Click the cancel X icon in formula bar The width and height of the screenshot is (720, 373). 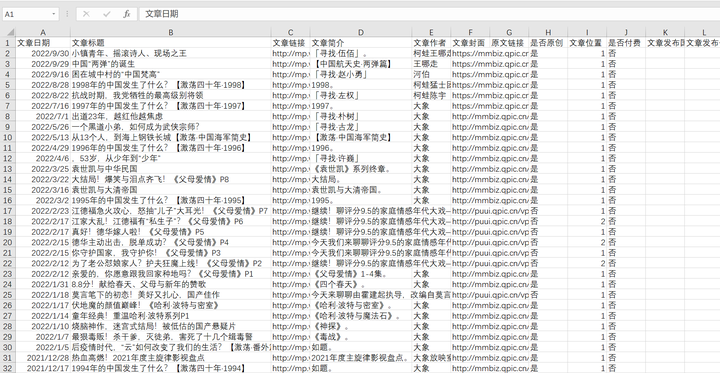pyautogui.click(x=86, y=14)
